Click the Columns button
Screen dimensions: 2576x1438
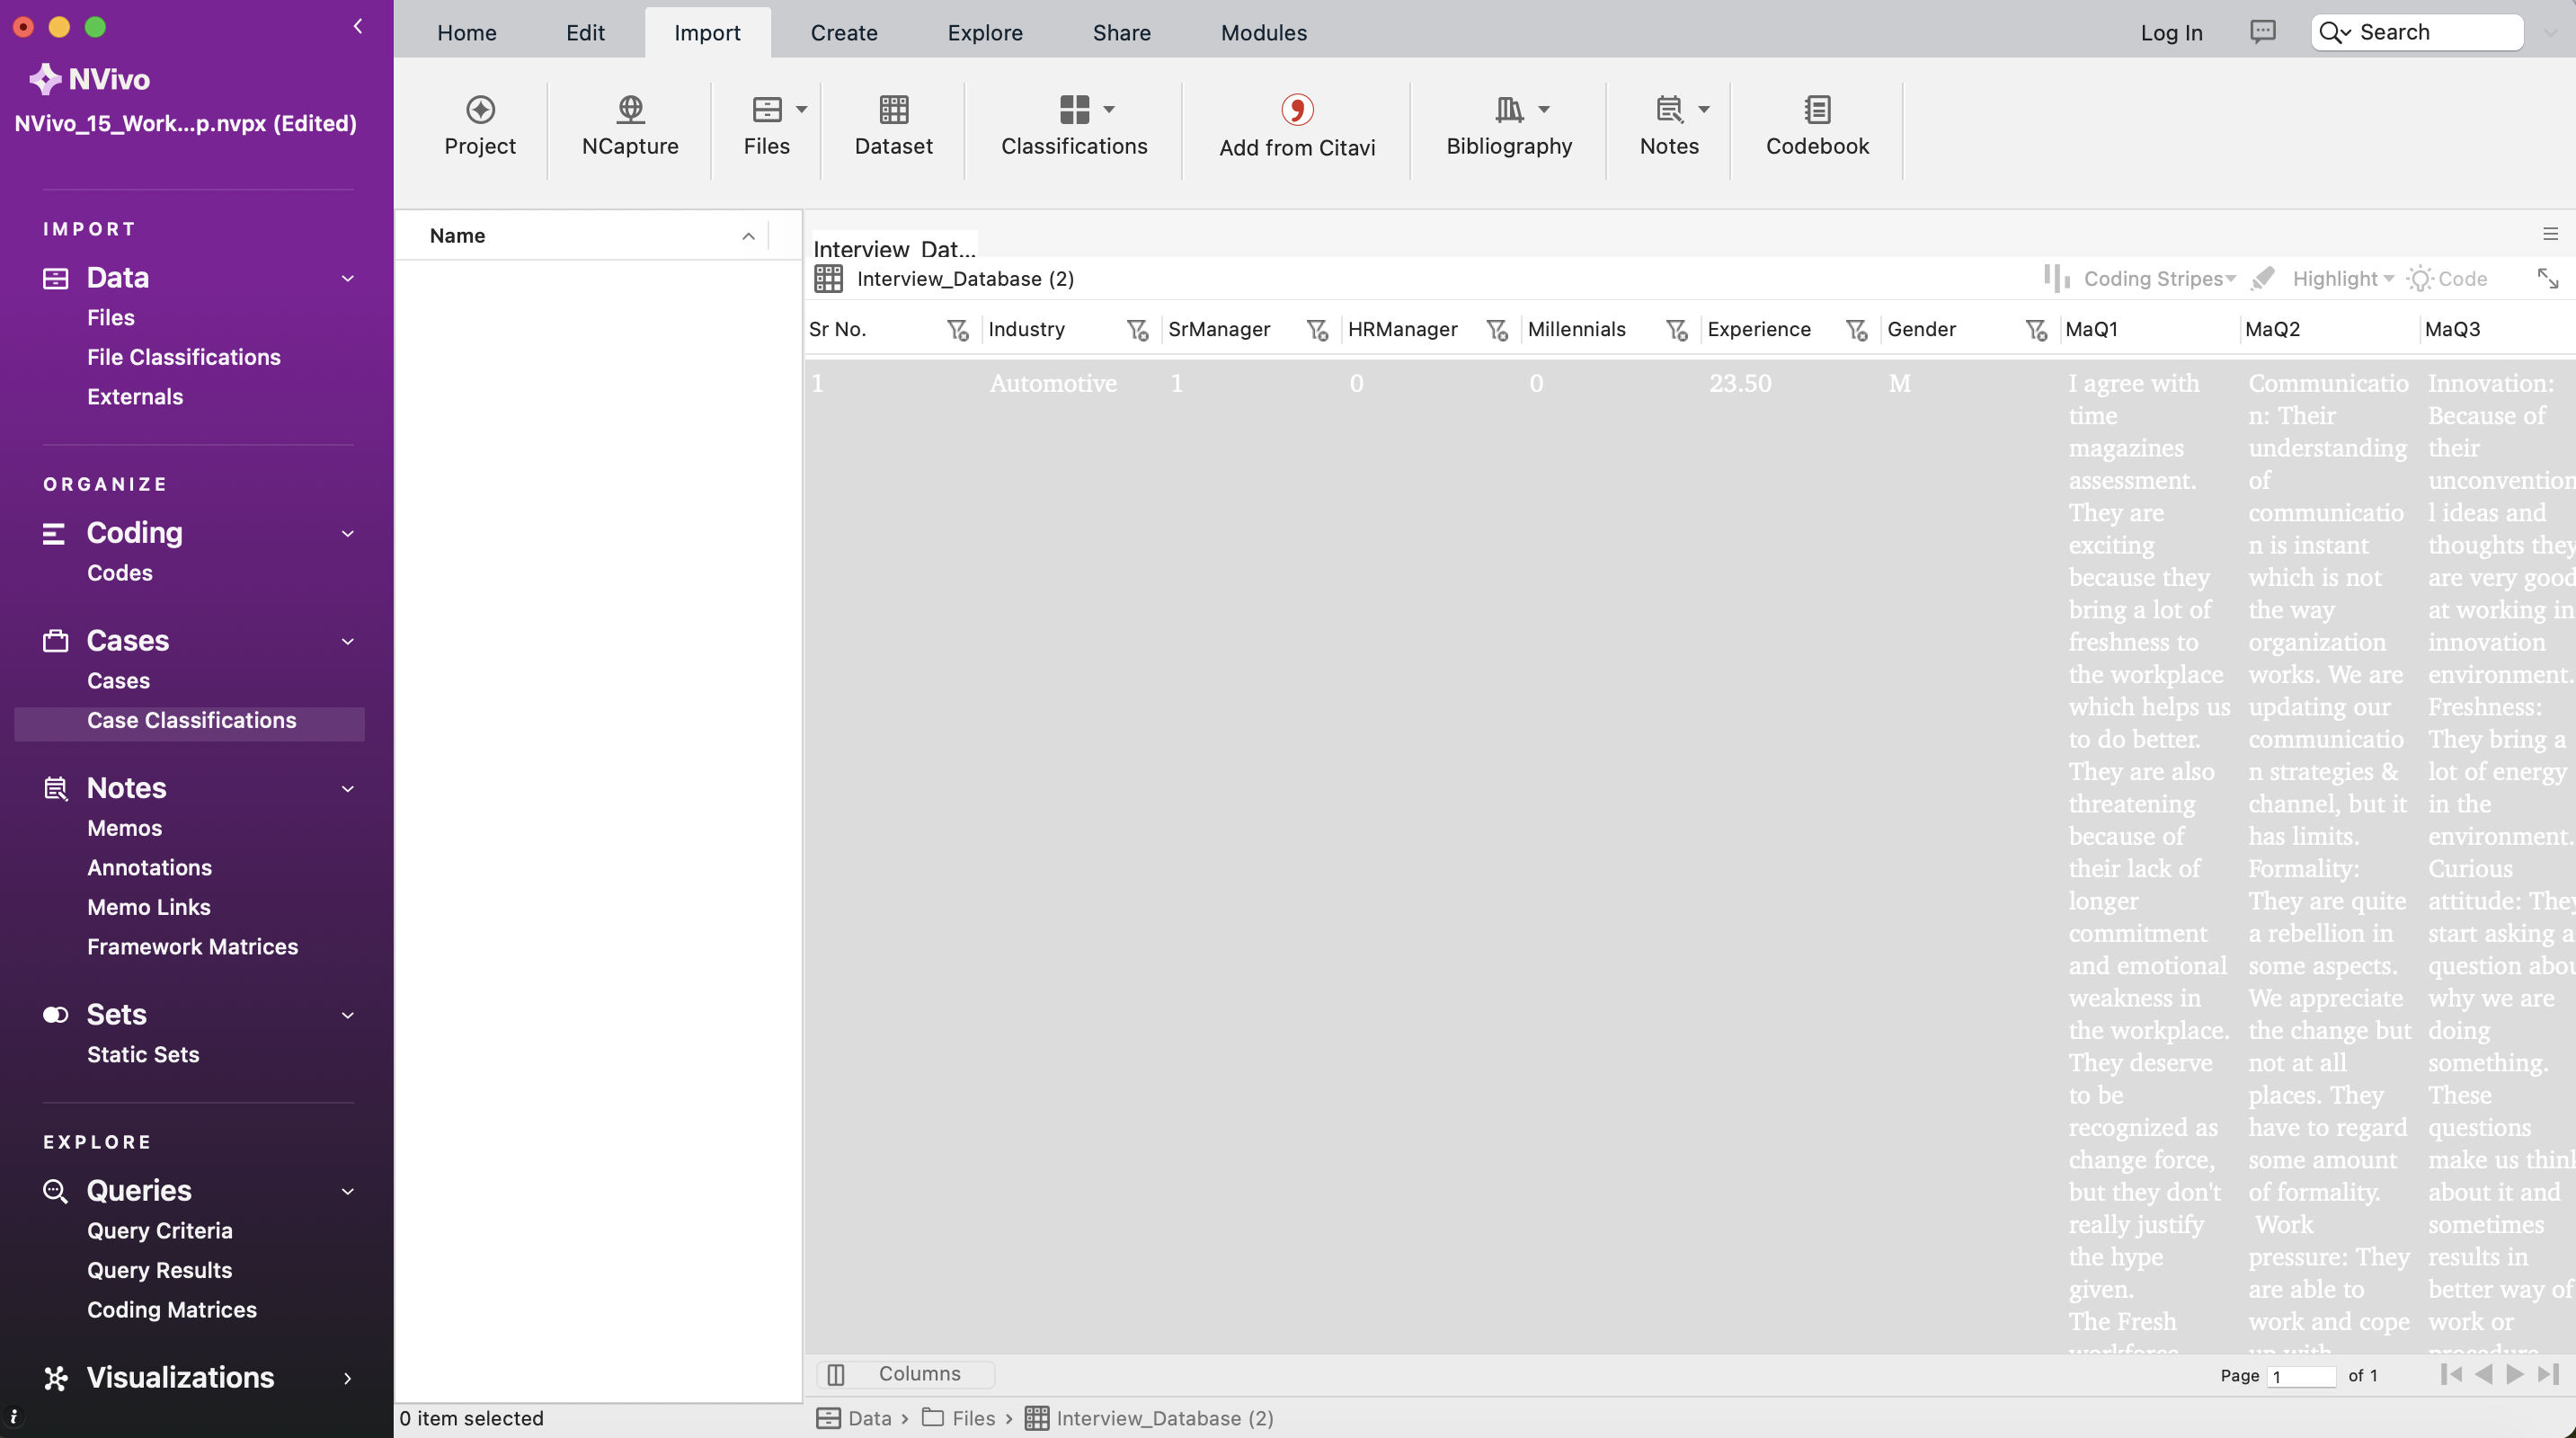point(905,1374)
